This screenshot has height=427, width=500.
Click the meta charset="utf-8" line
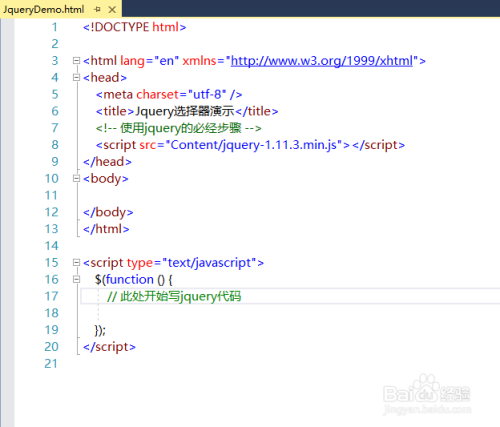(169, 94)
